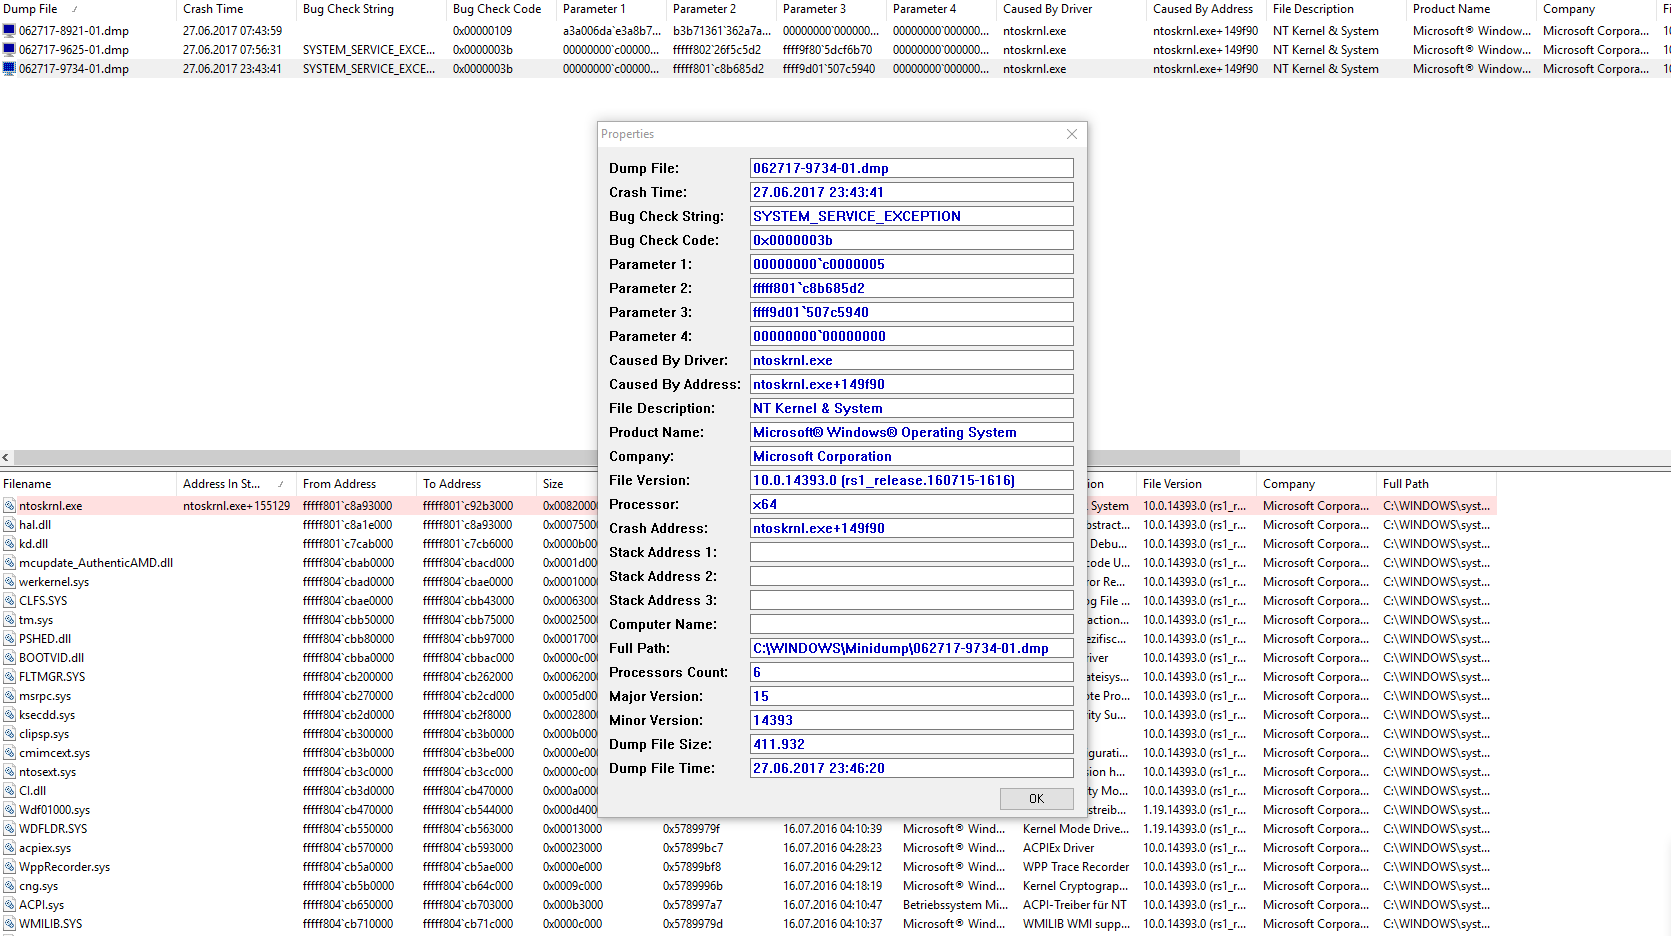Image resolution: width=1671 pixels, height=936 pixels.
Task: Click the empty Stack Address 1 field
Action: 912,552
